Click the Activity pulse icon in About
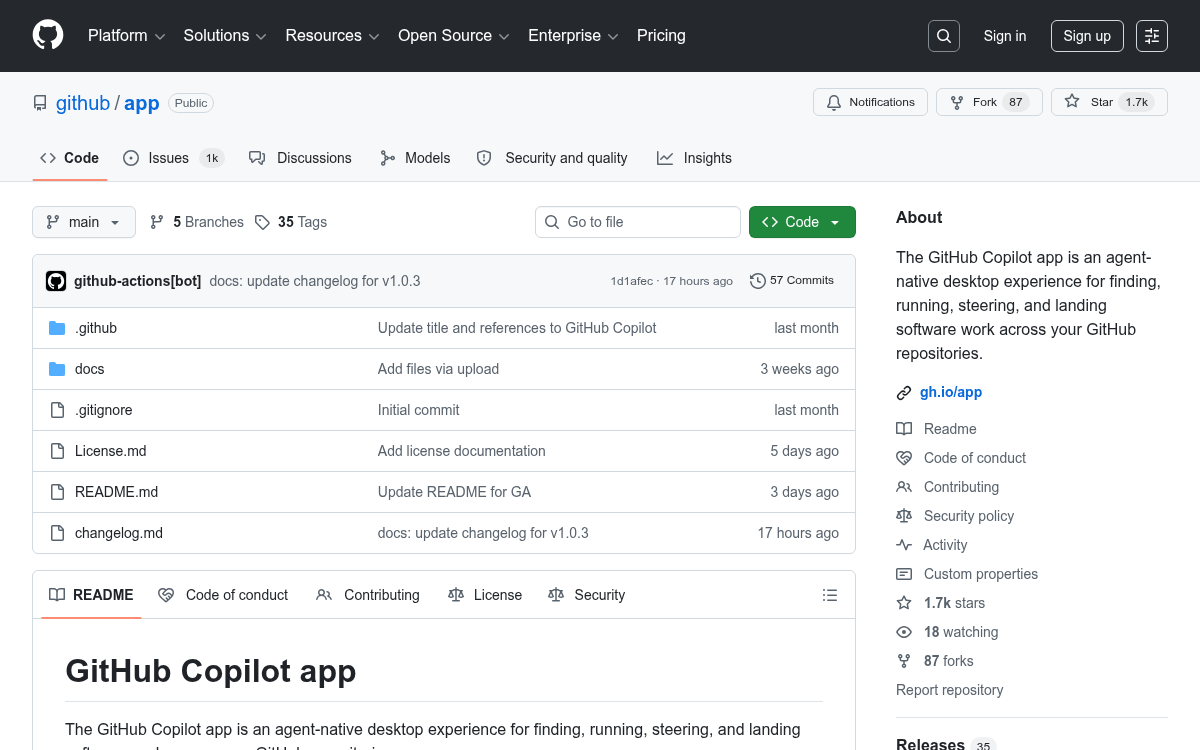This screenshot has height=750, width=1200. [x=904, y=545]
